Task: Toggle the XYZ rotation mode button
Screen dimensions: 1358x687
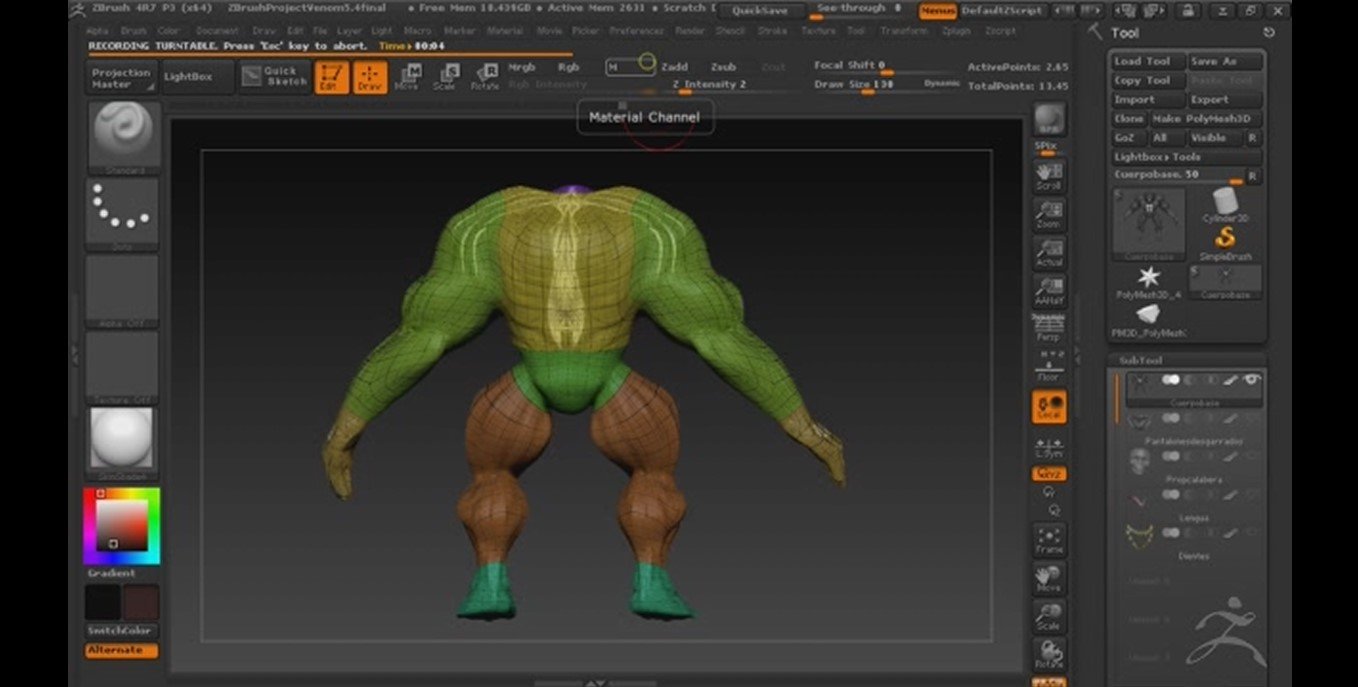Action: tap(1048, 474)
